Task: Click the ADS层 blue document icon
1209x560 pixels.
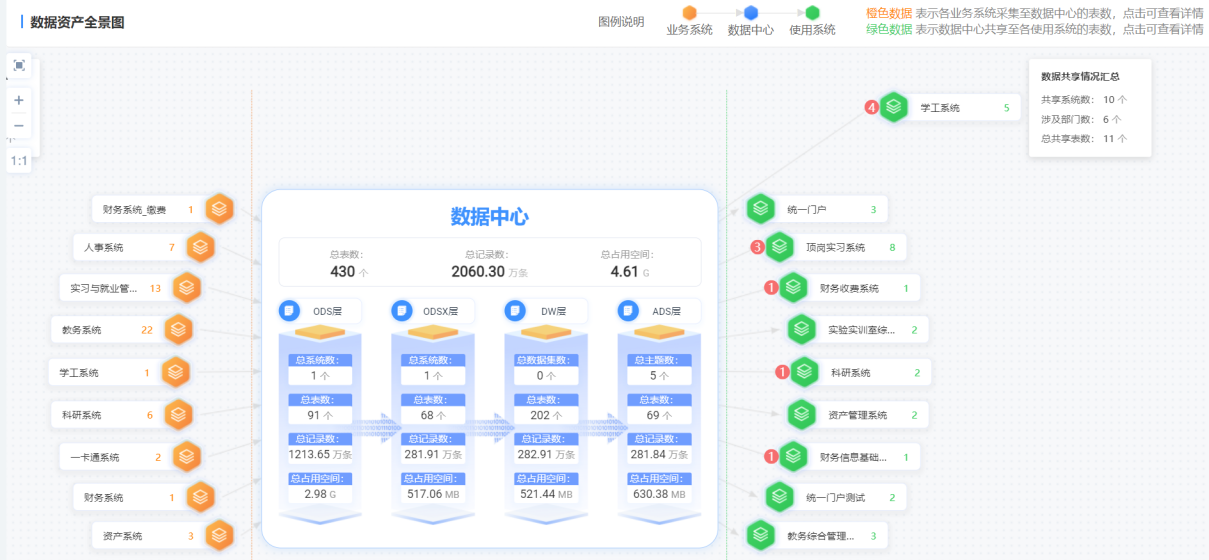Action: [629, 311]
